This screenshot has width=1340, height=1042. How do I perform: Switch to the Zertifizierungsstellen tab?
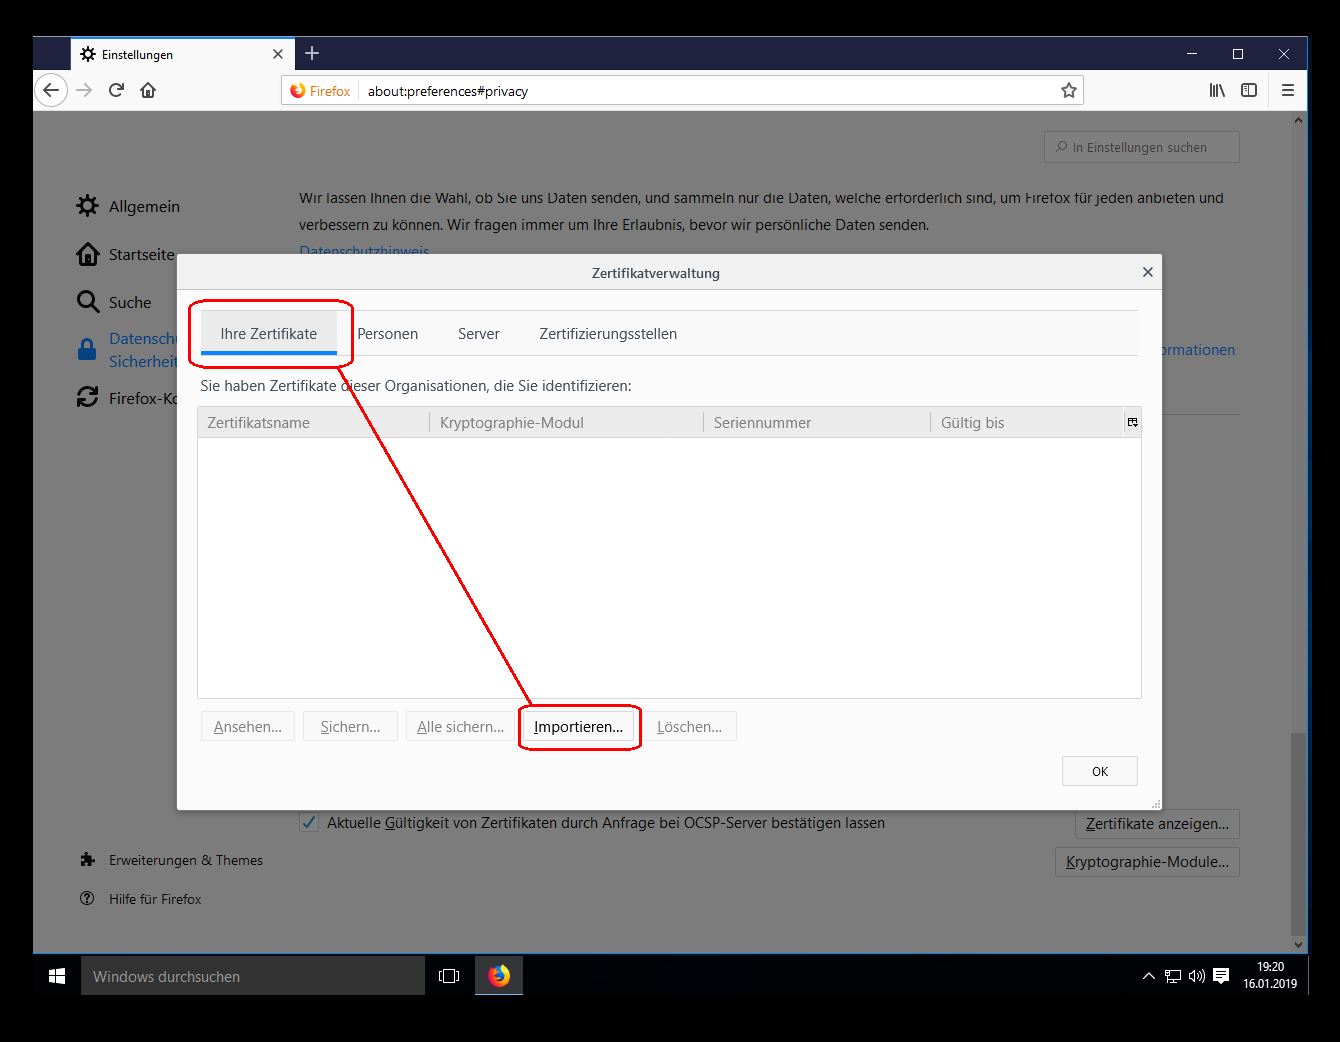tap(607, 334)
